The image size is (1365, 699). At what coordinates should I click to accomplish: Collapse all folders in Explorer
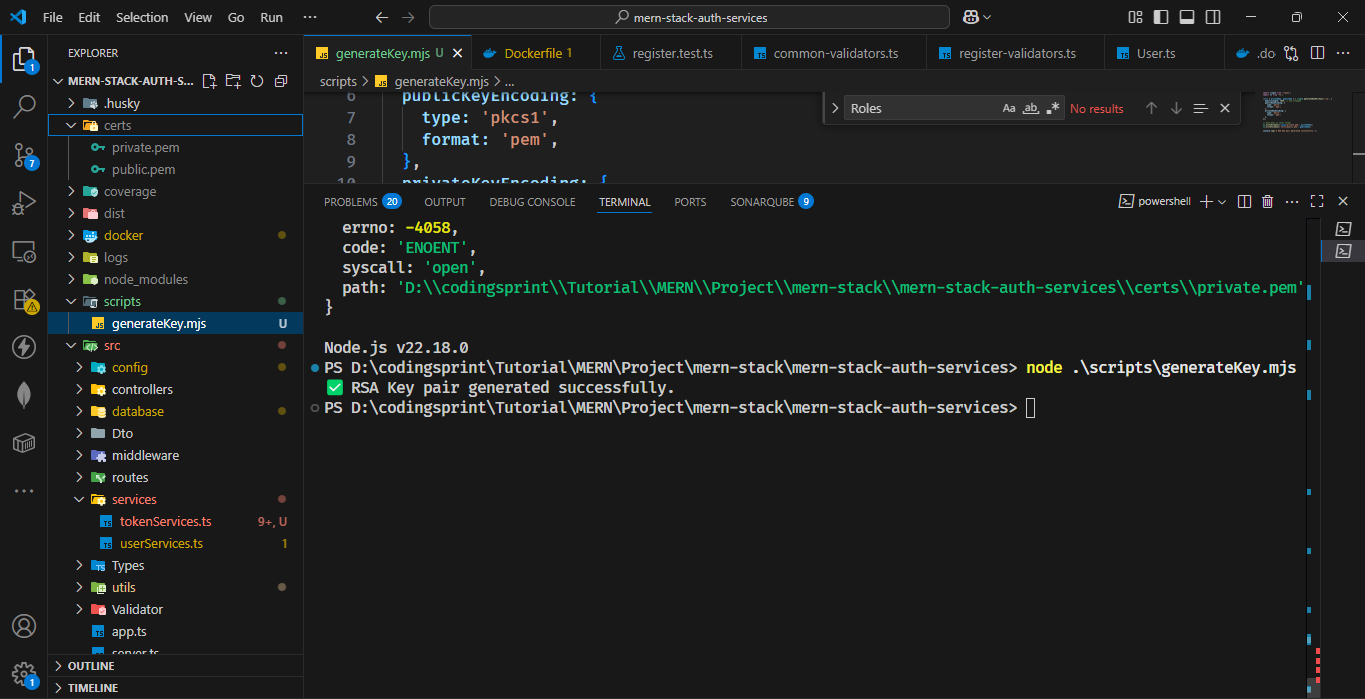(x=281, y=81)
